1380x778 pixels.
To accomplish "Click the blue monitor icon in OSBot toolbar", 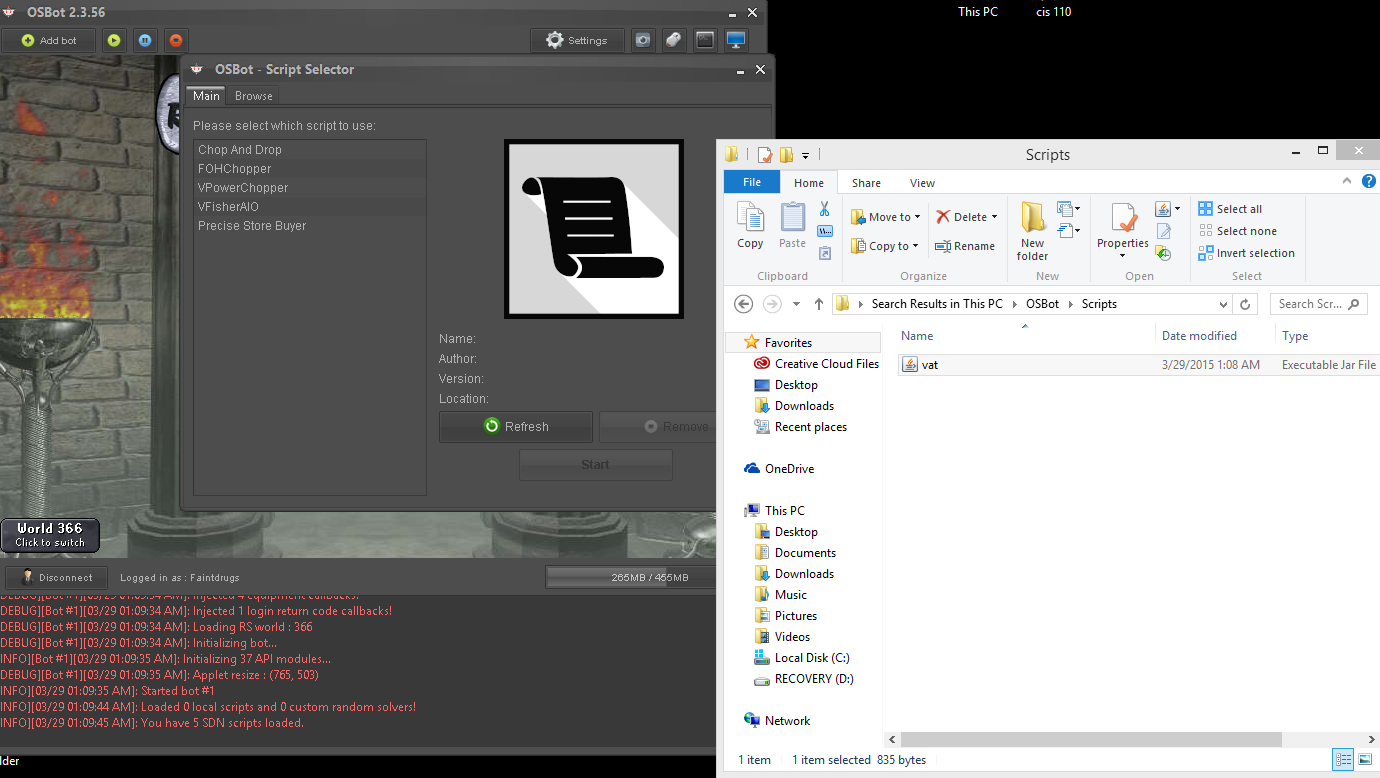I will pos(736,40).
